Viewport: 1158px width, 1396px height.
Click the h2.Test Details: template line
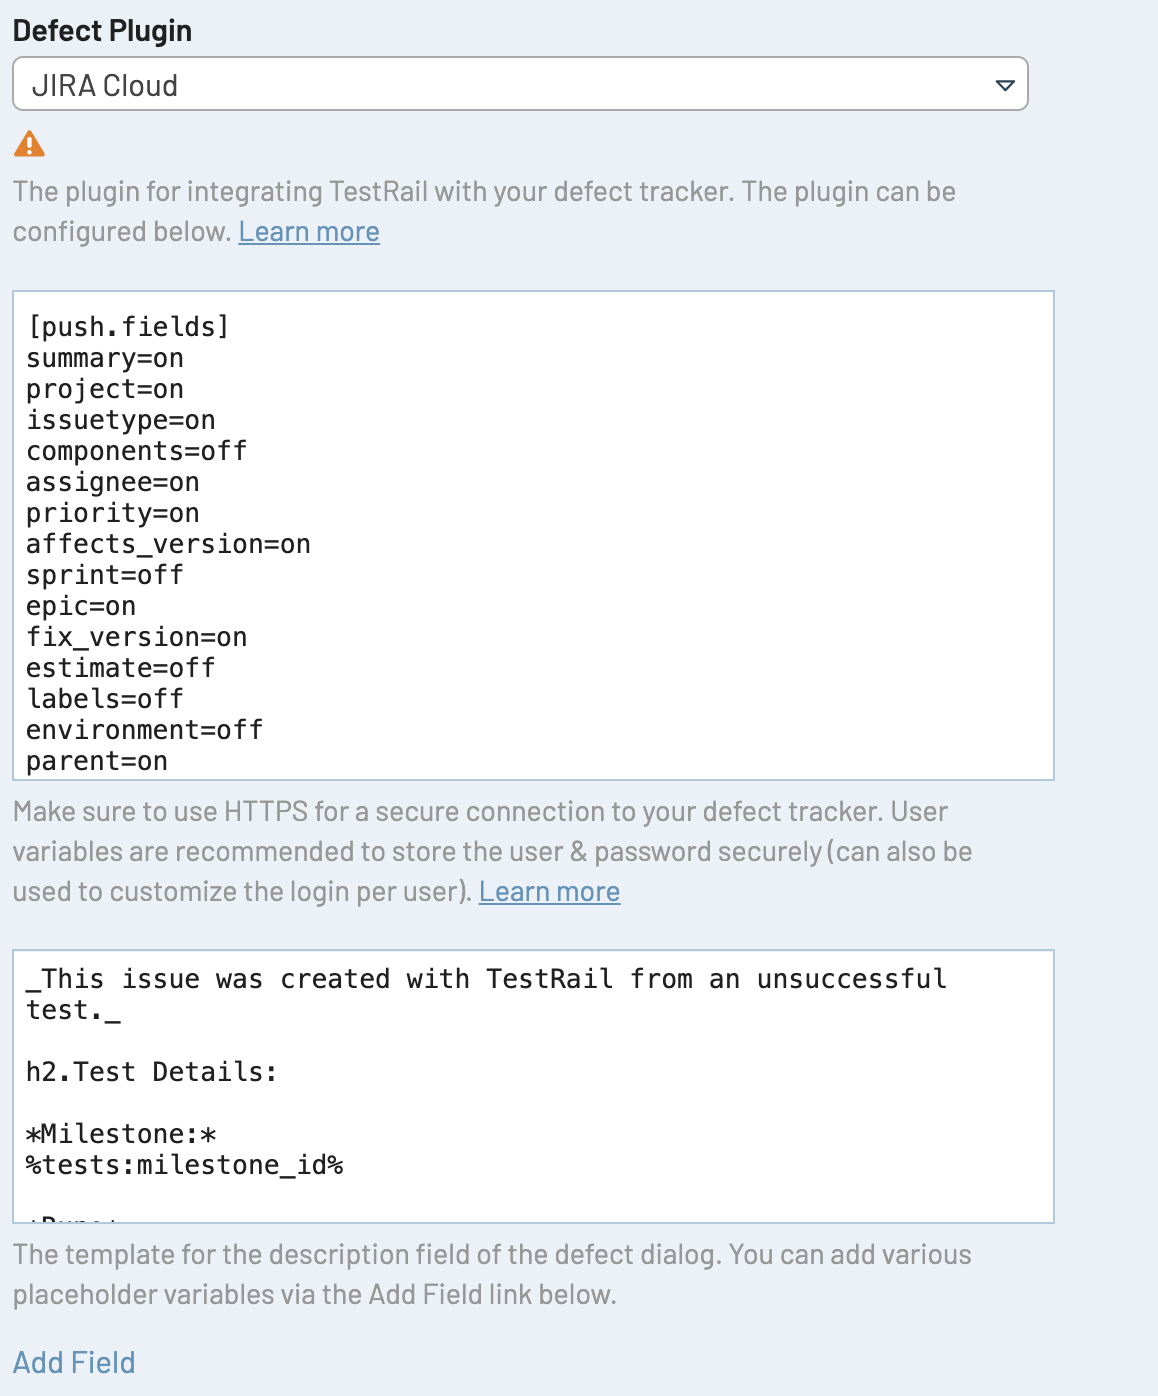pyautogui.click(x=152, y=1072)
